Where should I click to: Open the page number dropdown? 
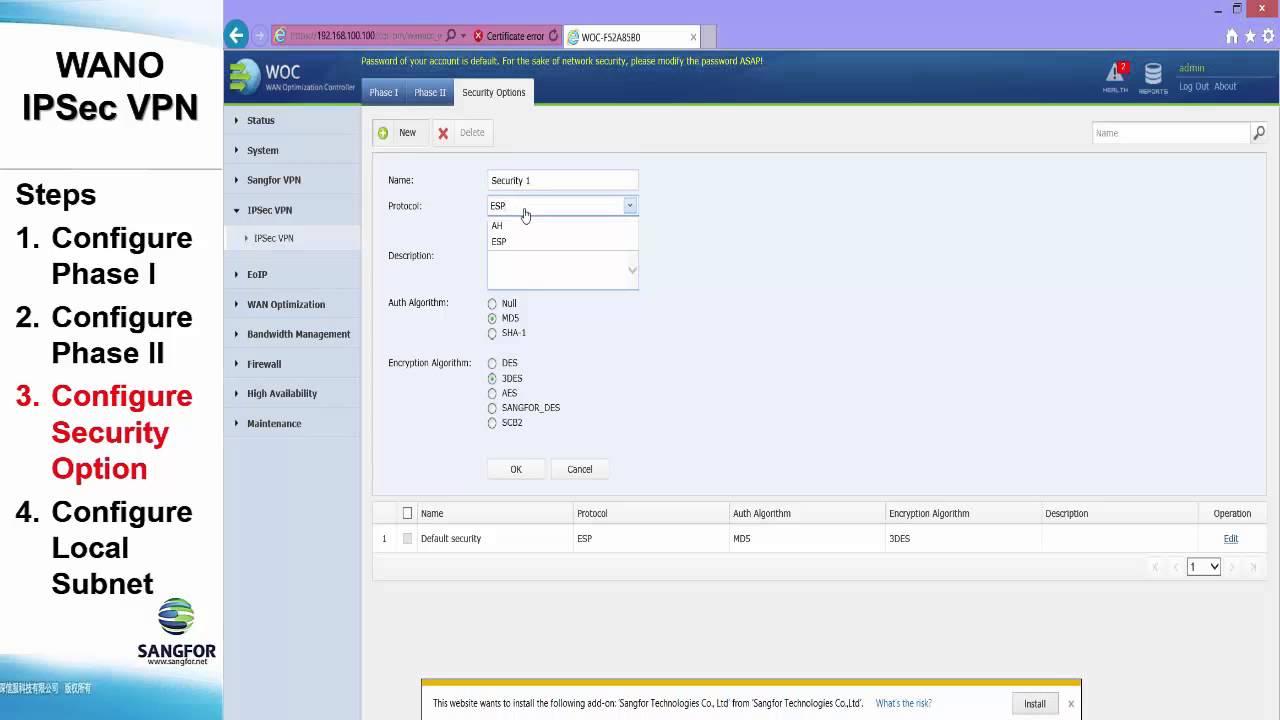pos(1204,567)
